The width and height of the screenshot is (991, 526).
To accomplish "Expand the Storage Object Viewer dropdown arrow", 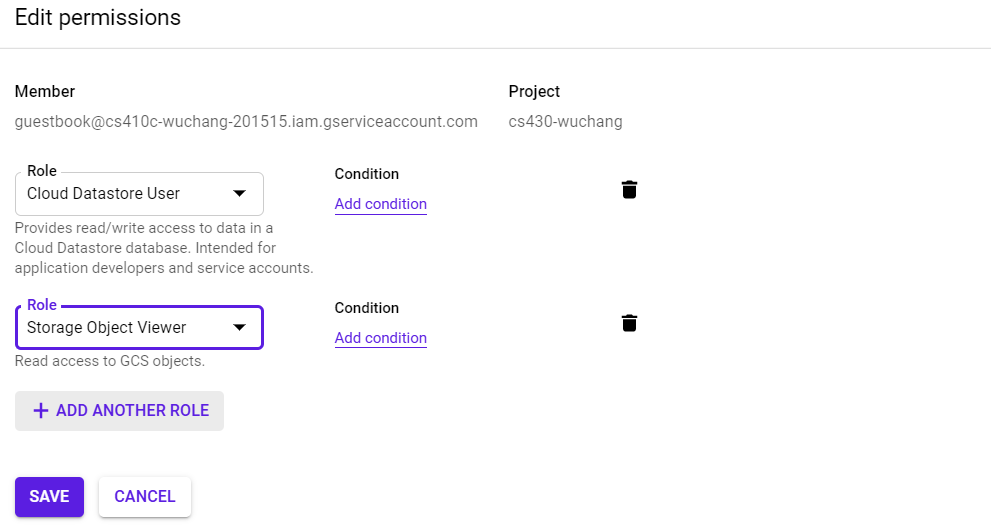I will (x=240, y=327).
